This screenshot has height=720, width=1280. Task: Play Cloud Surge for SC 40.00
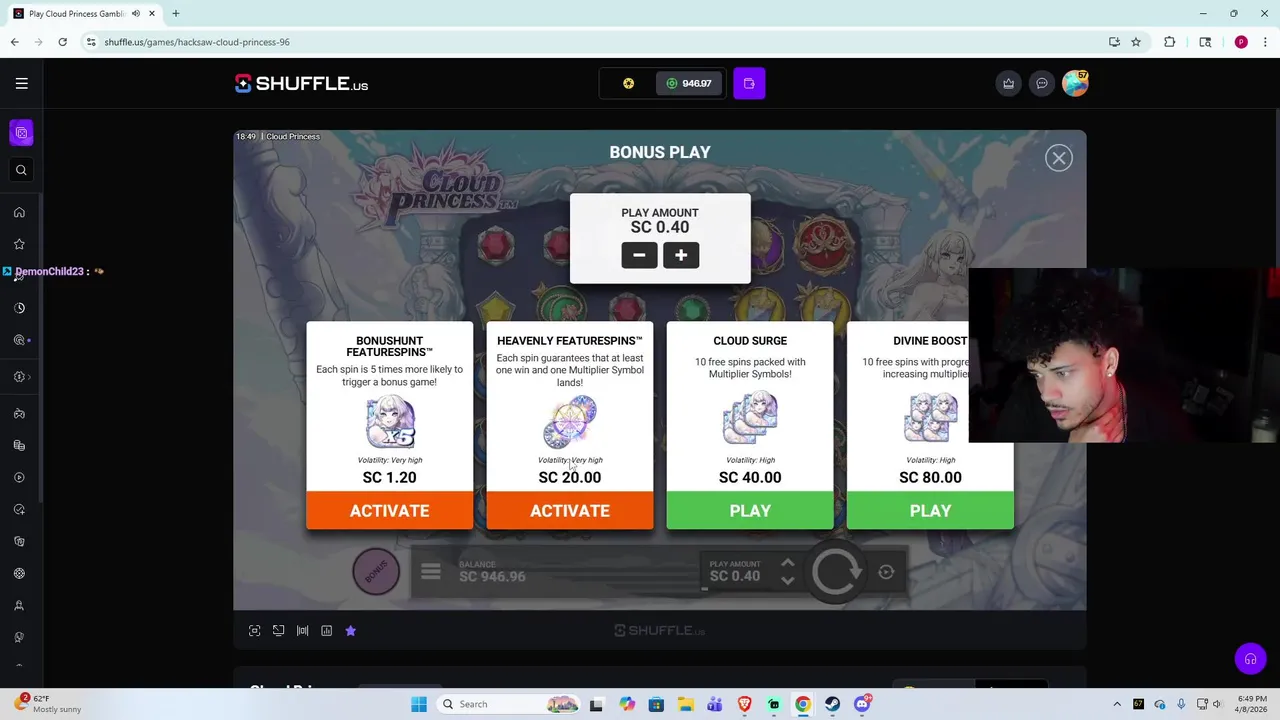click(x=750, y=510)
